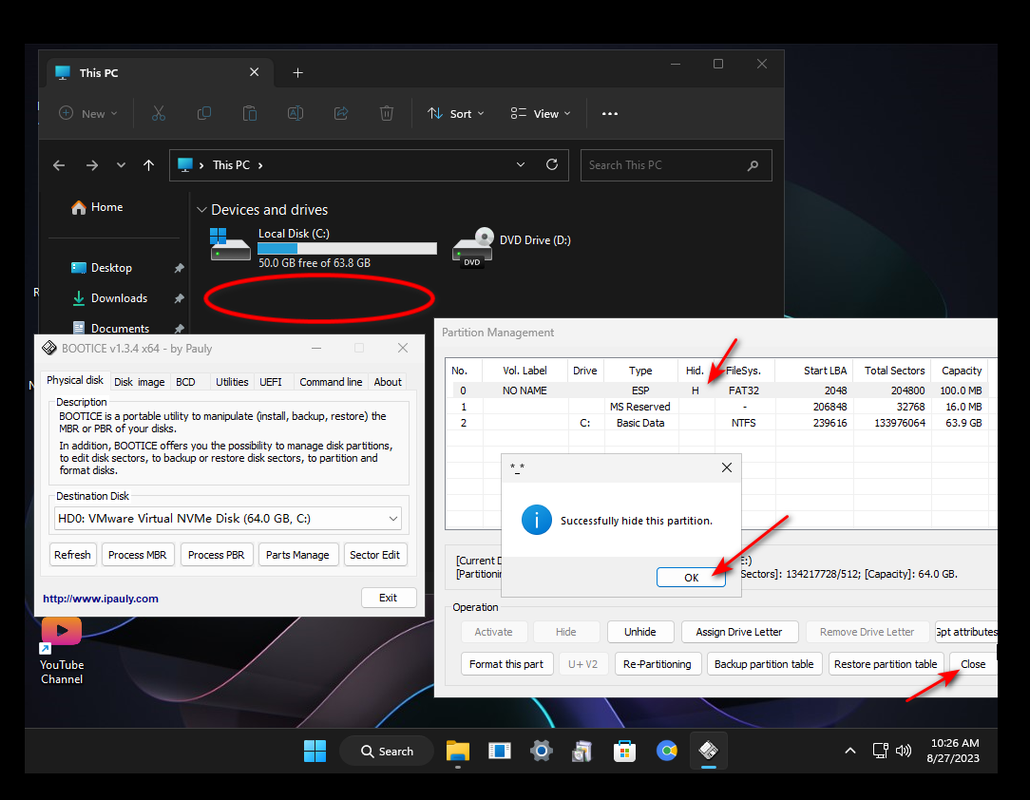
Task: Switch to the About tab in BOOTICE
Action: 388,382
